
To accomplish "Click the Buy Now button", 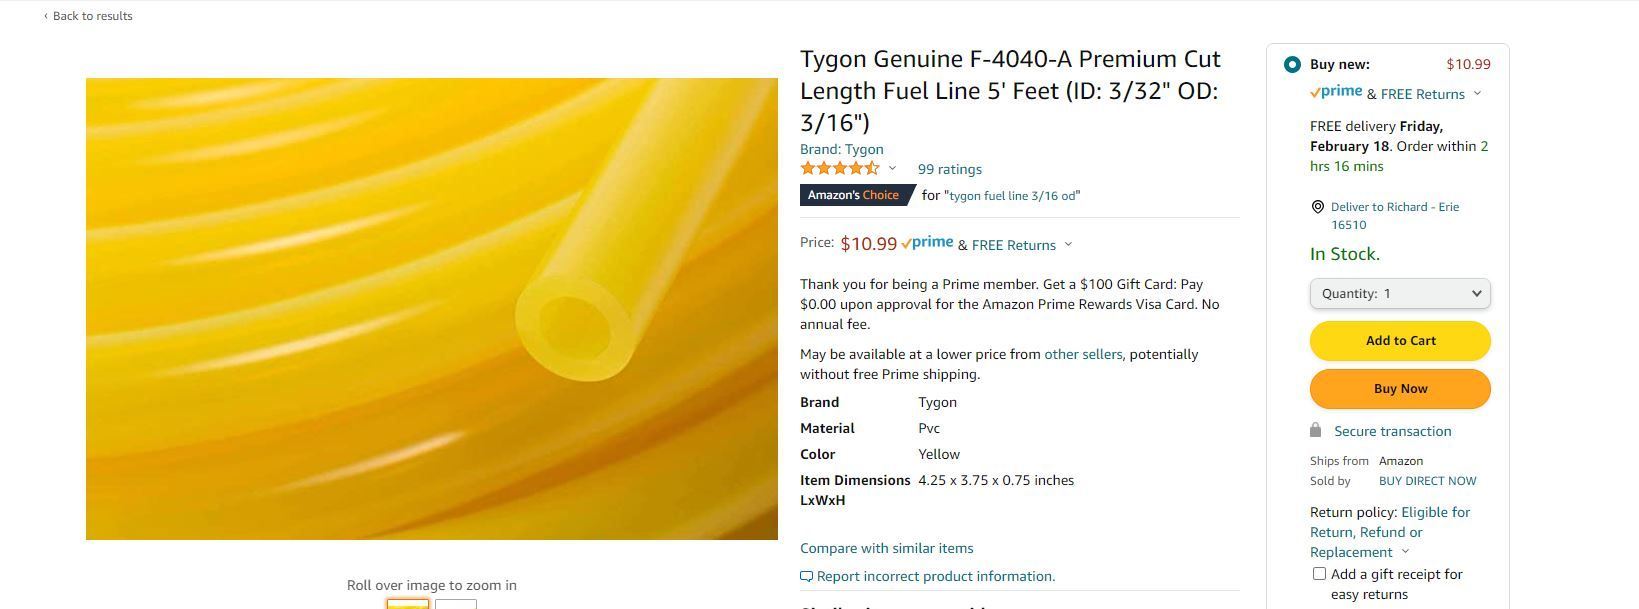I will pos(1400,389).
